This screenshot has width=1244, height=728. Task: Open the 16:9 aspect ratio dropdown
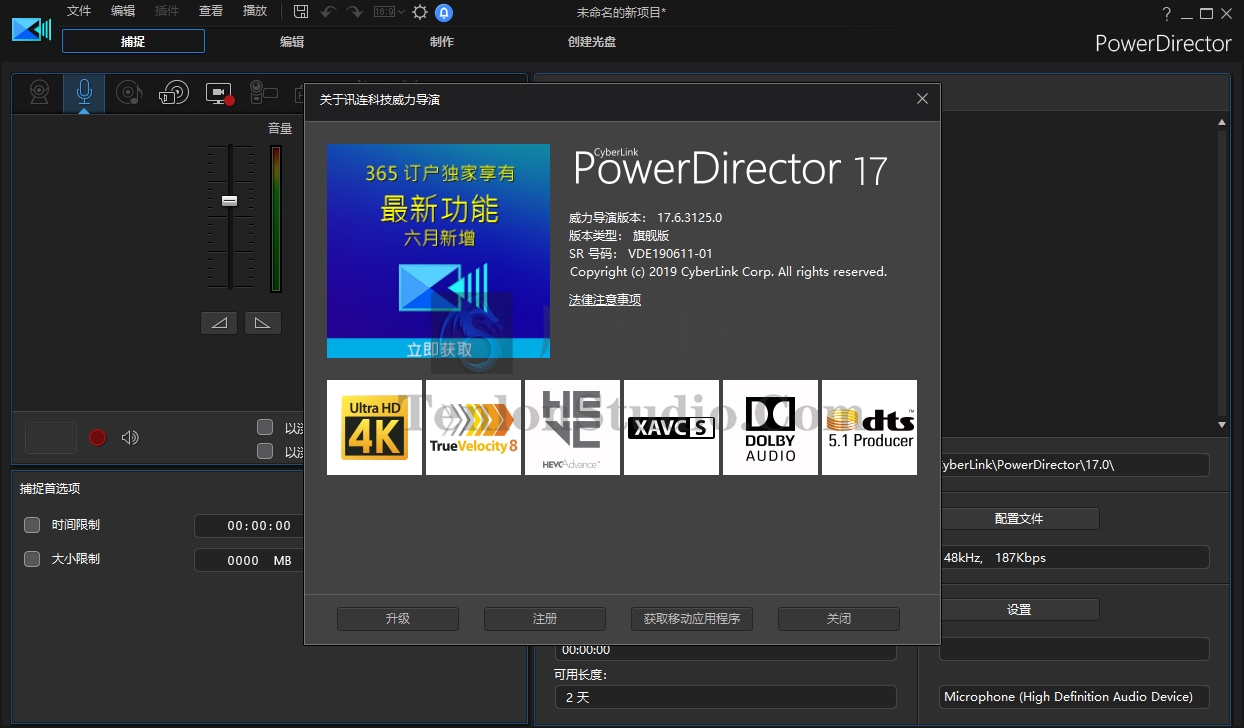coord(389,12)
